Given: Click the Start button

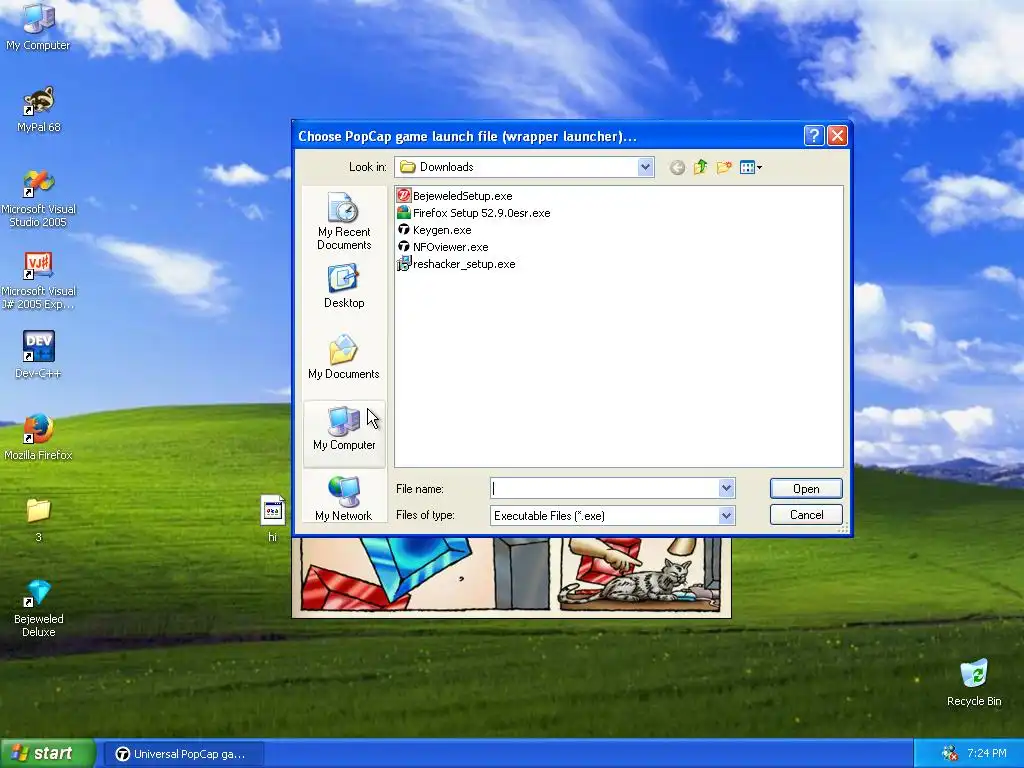Looking at the screenshot, I should [47, 754].
